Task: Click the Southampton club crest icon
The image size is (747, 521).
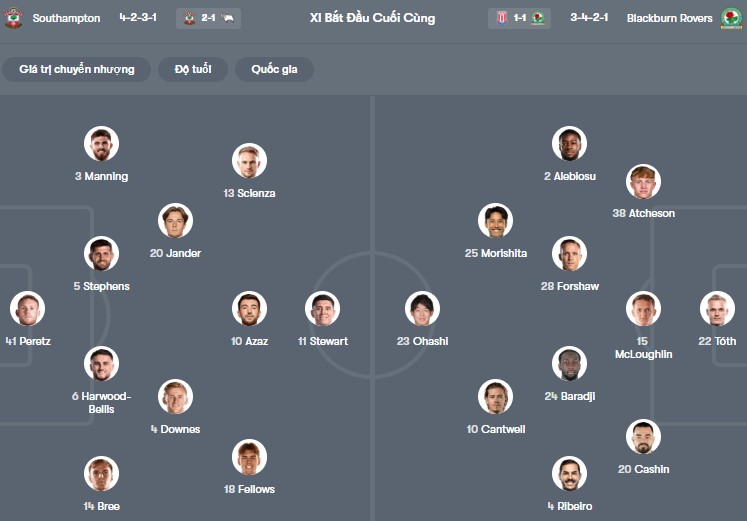Action: click(x=13, y=18)
